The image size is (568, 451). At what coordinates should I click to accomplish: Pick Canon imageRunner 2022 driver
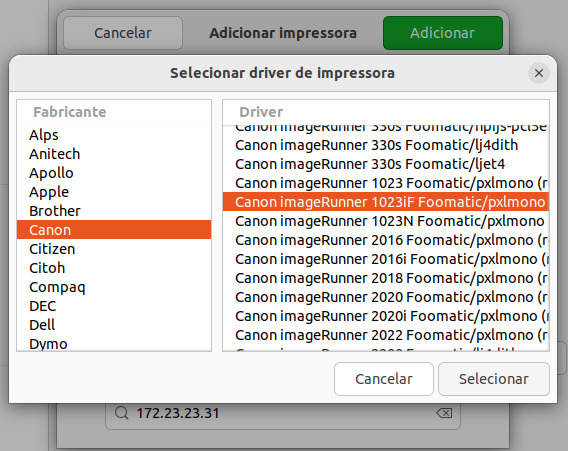click(x=386, y=335)
